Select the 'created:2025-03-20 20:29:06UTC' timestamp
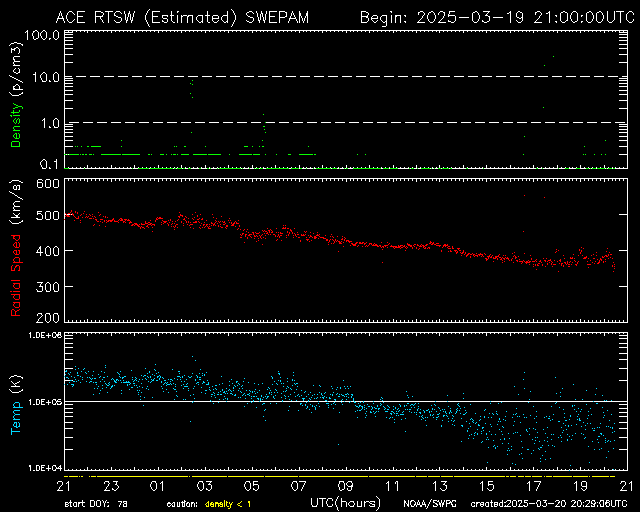The height and width of the screenshot is (512, 640). coord(549,504)
